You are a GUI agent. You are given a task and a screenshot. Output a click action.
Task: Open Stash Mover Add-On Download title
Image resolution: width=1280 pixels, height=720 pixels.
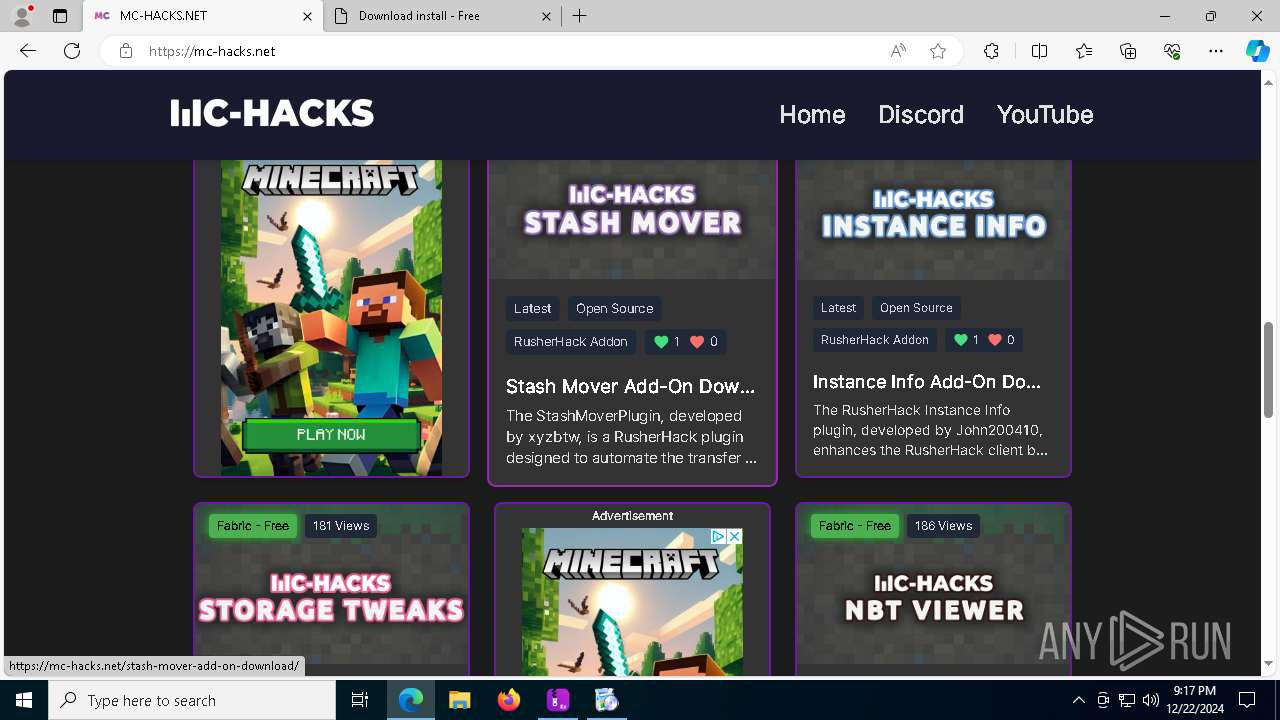coord(630,386)
